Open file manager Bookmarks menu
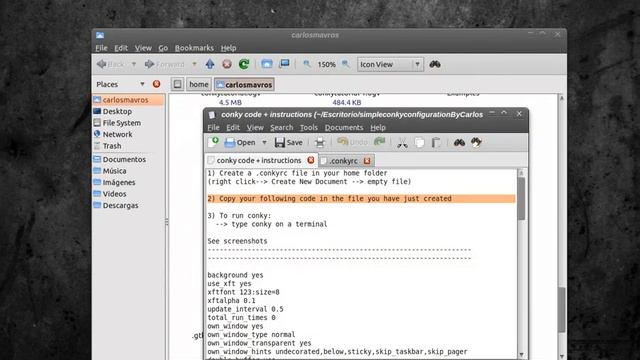 194,48
